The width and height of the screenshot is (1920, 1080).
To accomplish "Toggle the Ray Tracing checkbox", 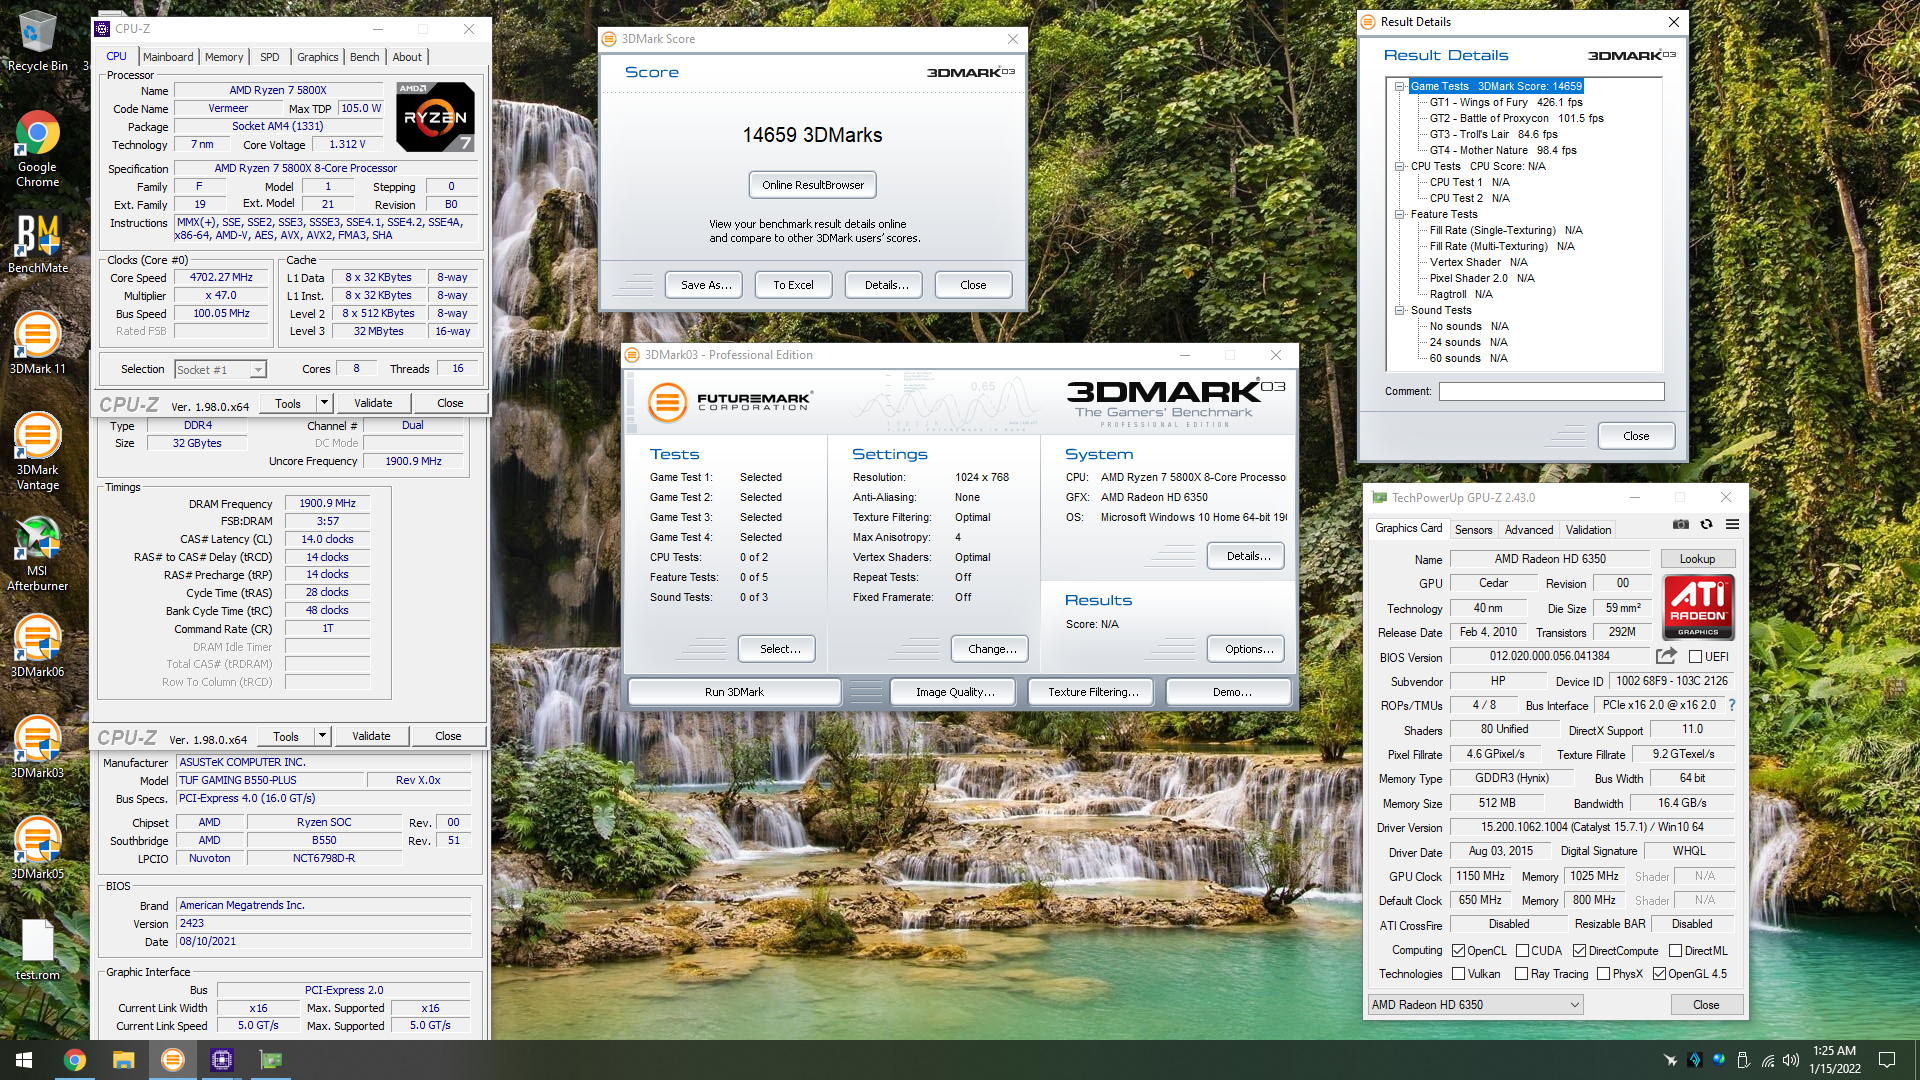I will point(1521,973).
